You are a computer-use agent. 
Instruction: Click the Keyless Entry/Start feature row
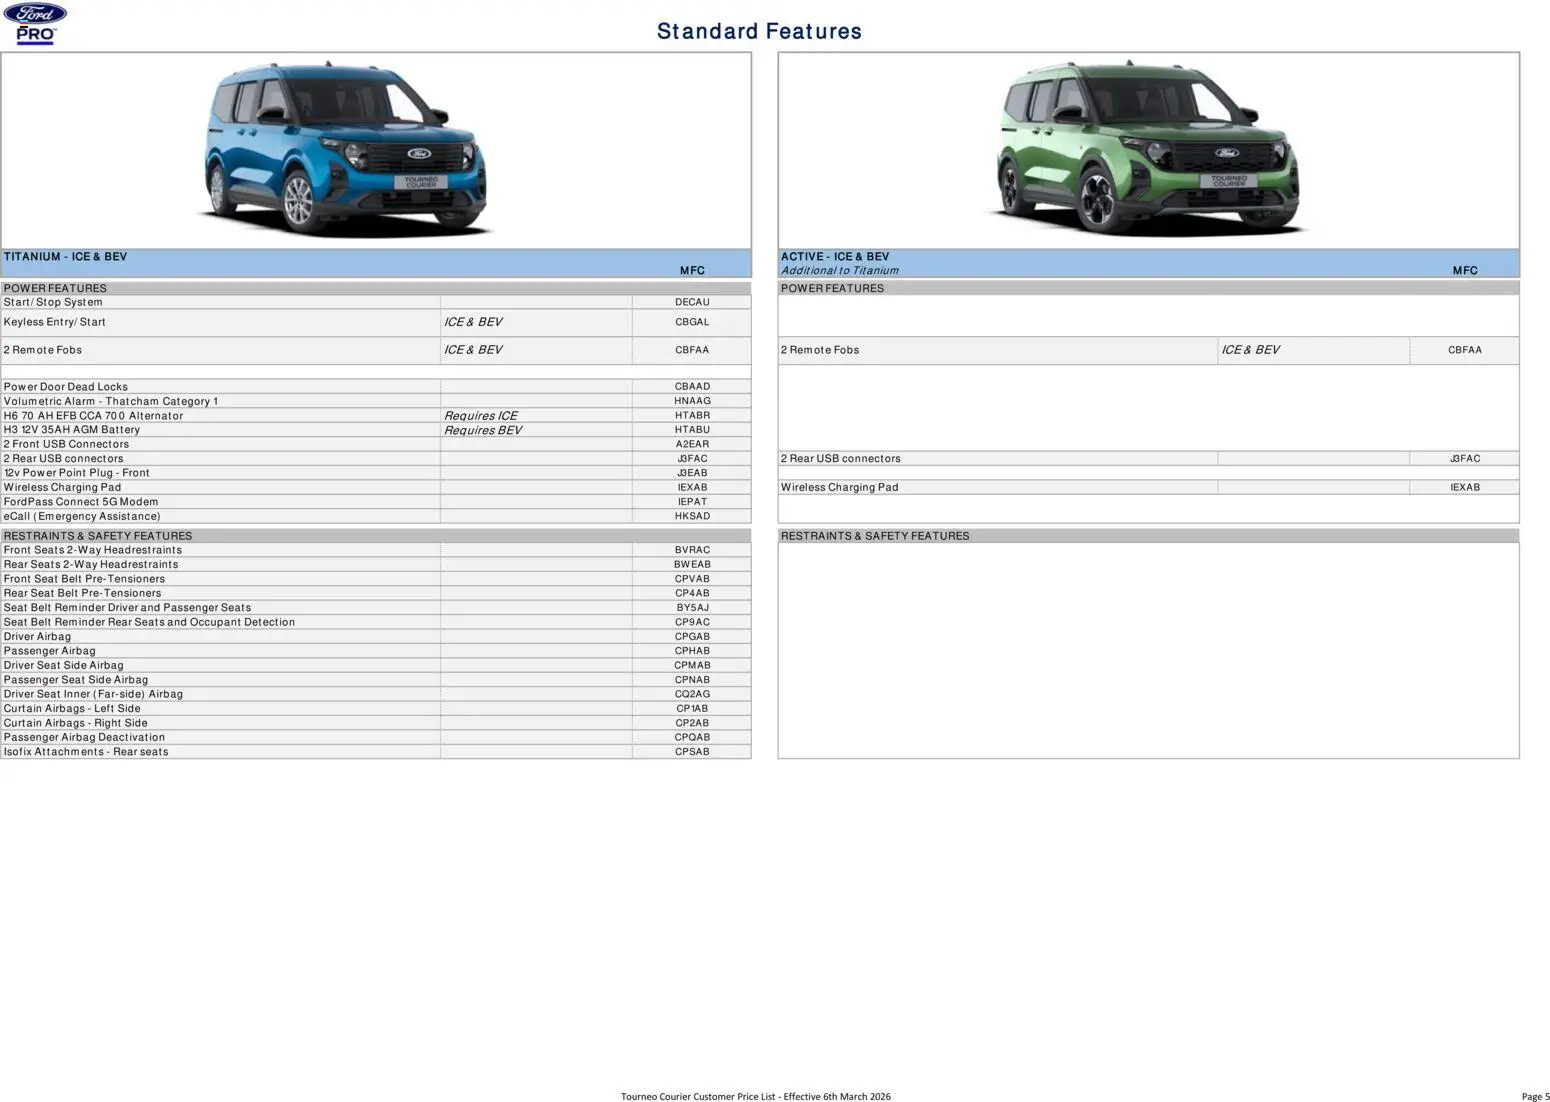coord(55,322)
